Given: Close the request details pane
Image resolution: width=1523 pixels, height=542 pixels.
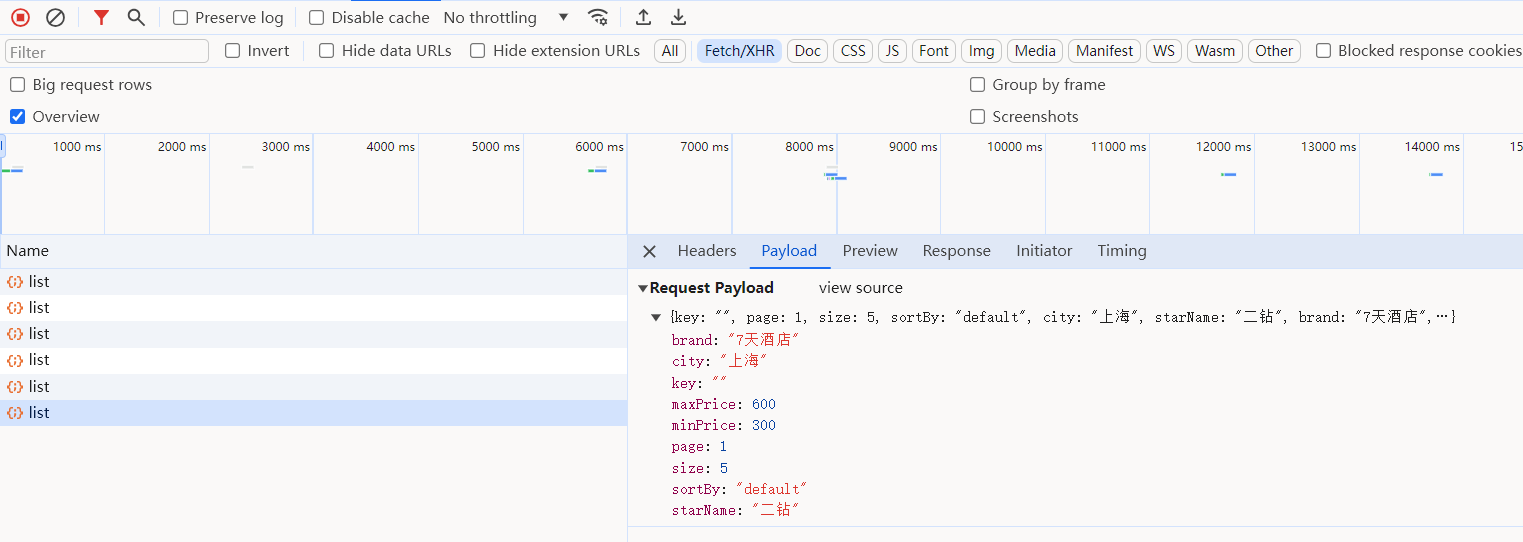Looking at the screenshot, I should click(x=649, y=251).
